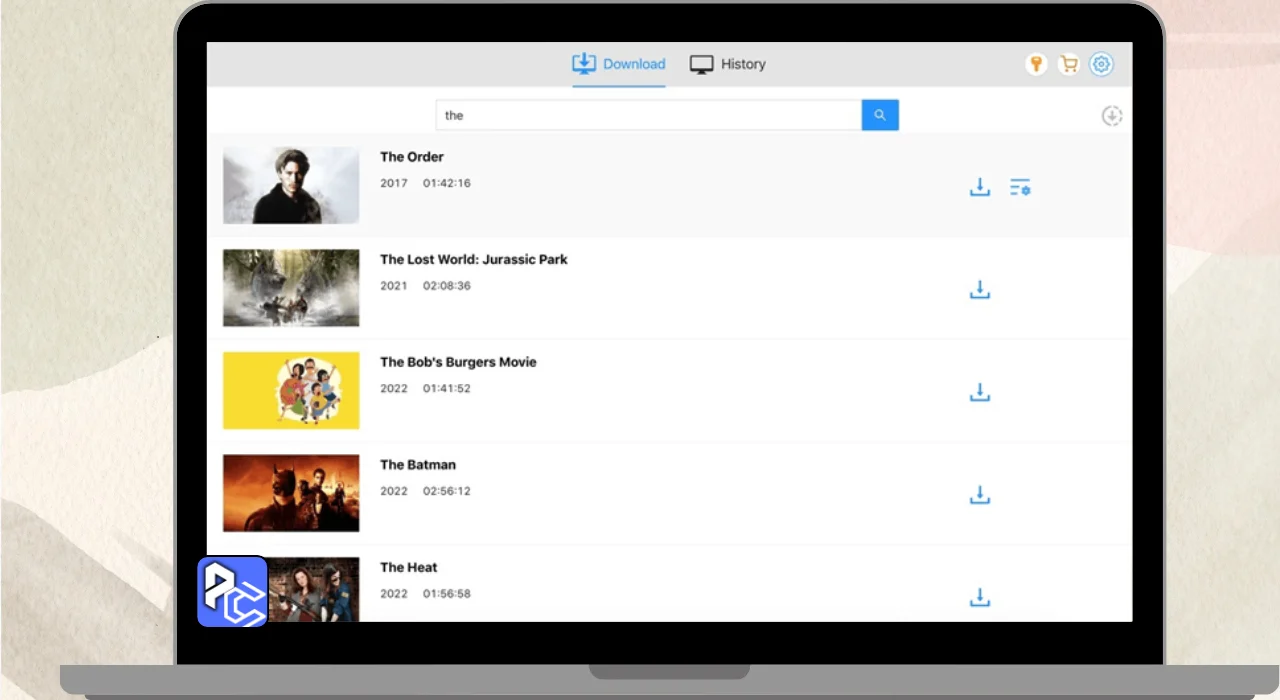Show the download queue circle icon
The image size is (1280, 700).
[1112, 116]
